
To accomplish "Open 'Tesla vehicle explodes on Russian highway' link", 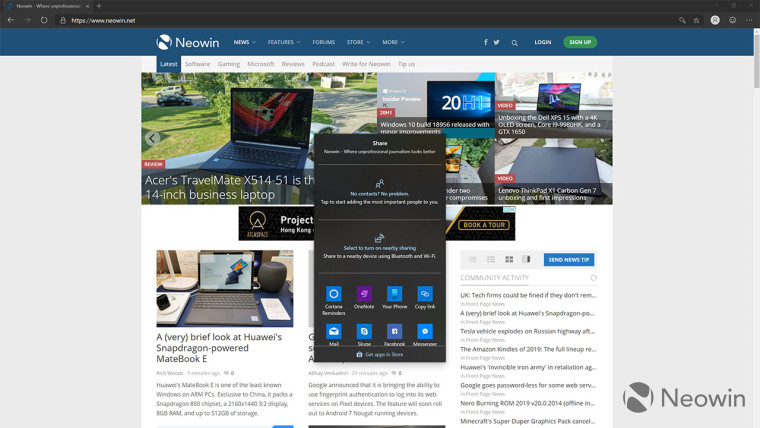I will click(x=527, y=332).
